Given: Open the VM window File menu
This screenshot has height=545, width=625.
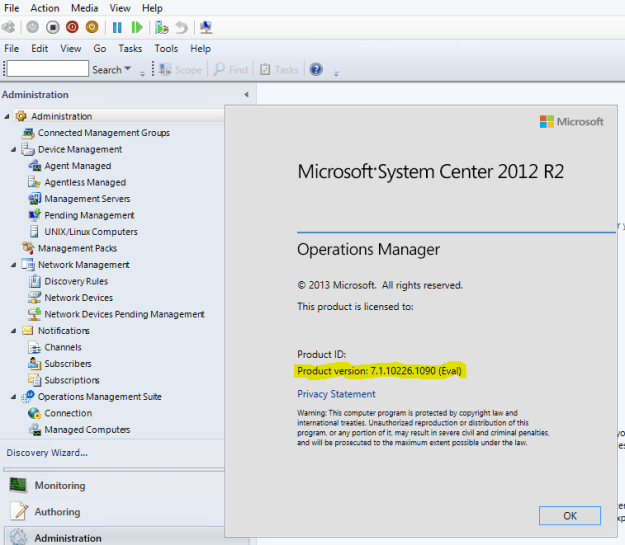Looking at the screenshot, I should [x=12, y=8].
